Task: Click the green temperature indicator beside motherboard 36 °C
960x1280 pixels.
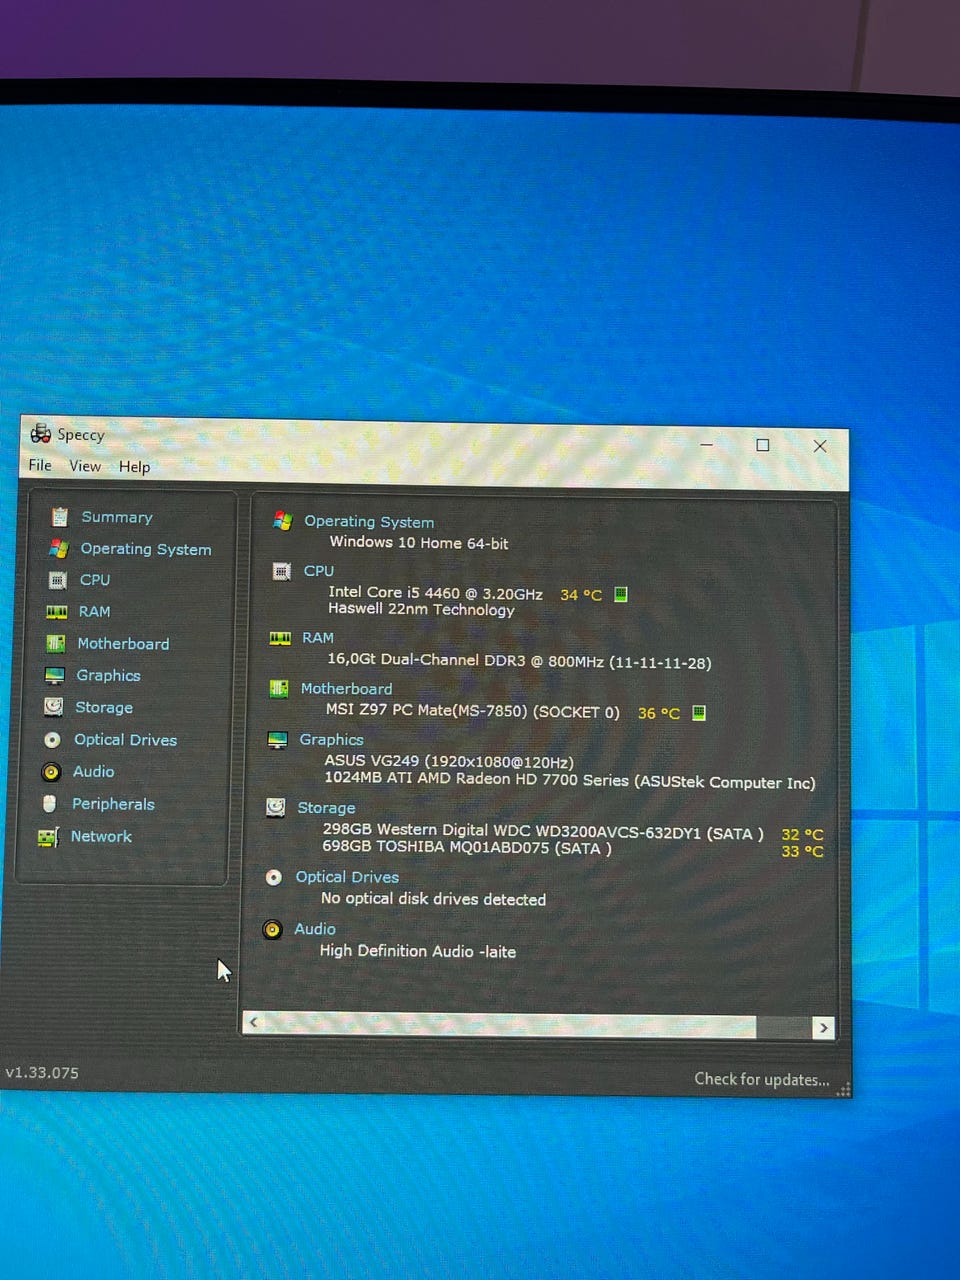Action: coord(699,713)
